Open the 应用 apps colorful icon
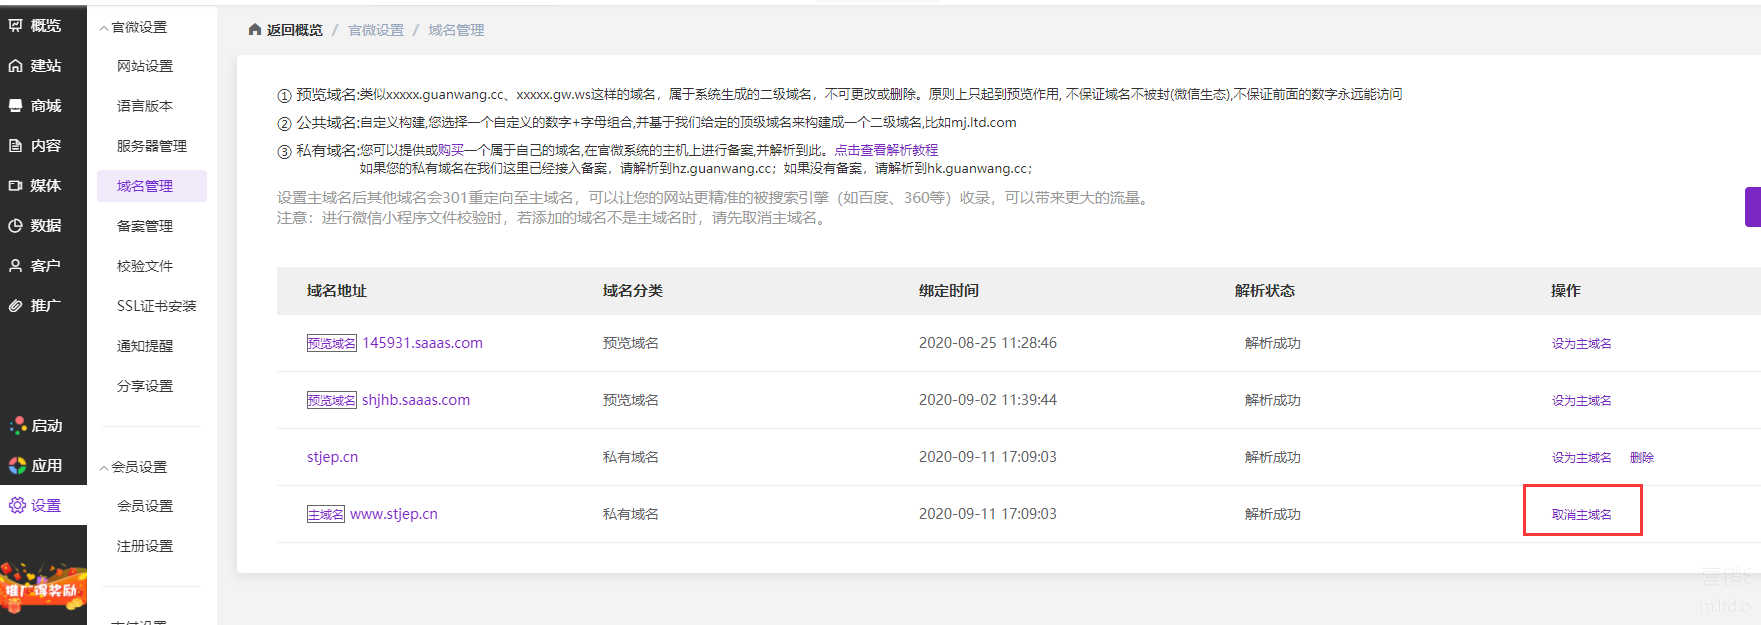1761x625 pixels. pyautogui.click(x=17, y=466)
